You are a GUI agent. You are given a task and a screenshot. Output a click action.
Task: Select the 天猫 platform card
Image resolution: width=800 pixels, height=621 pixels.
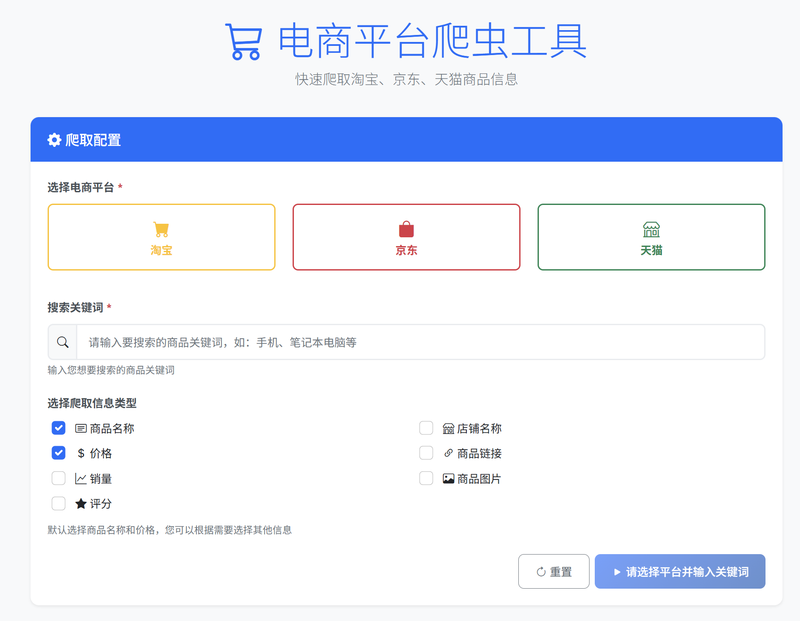(x=651, y=237)
